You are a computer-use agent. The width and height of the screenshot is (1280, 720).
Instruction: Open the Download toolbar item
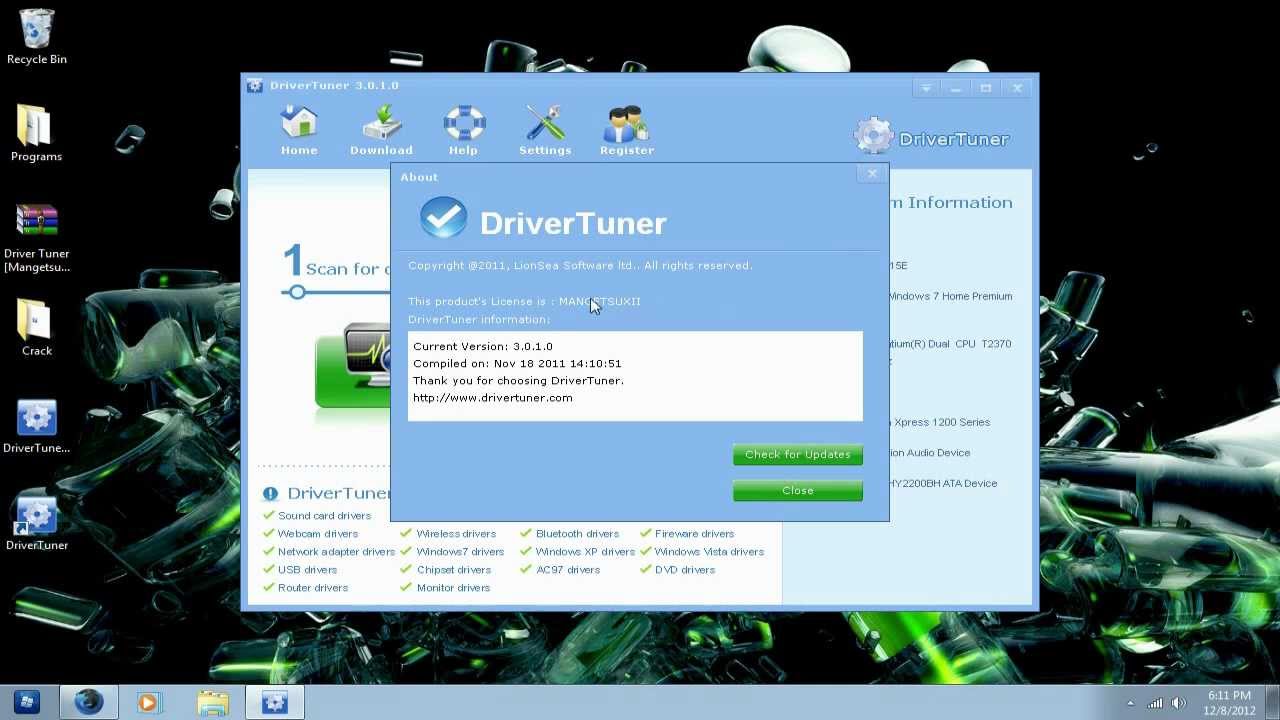tap(381, 131)
